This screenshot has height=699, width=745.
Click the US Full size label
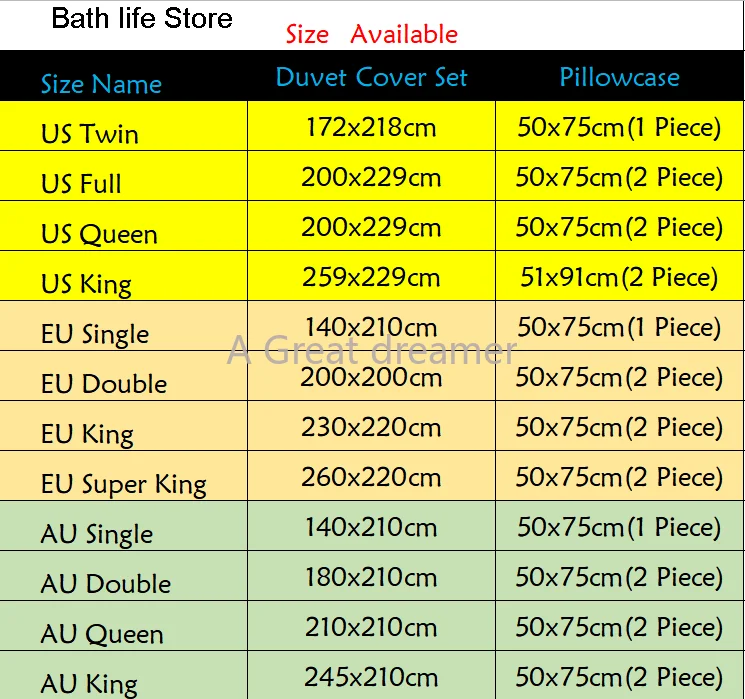81,184
